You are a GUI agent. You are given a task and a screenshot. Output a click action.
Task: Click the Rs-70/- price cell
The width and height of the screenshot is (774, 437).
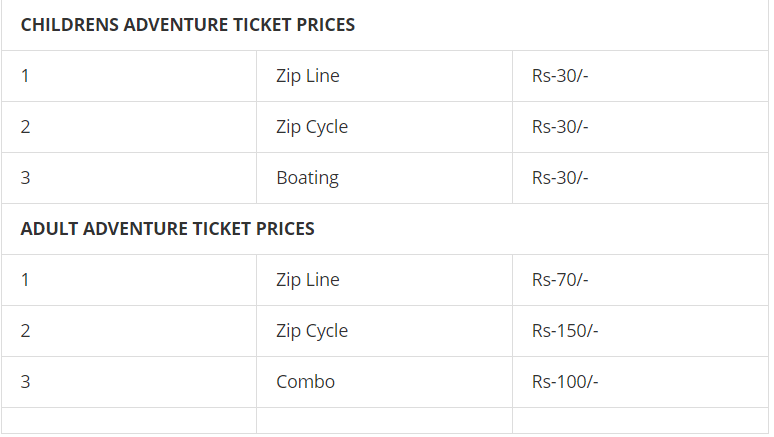pyautogui.click(x=560, y=280)
